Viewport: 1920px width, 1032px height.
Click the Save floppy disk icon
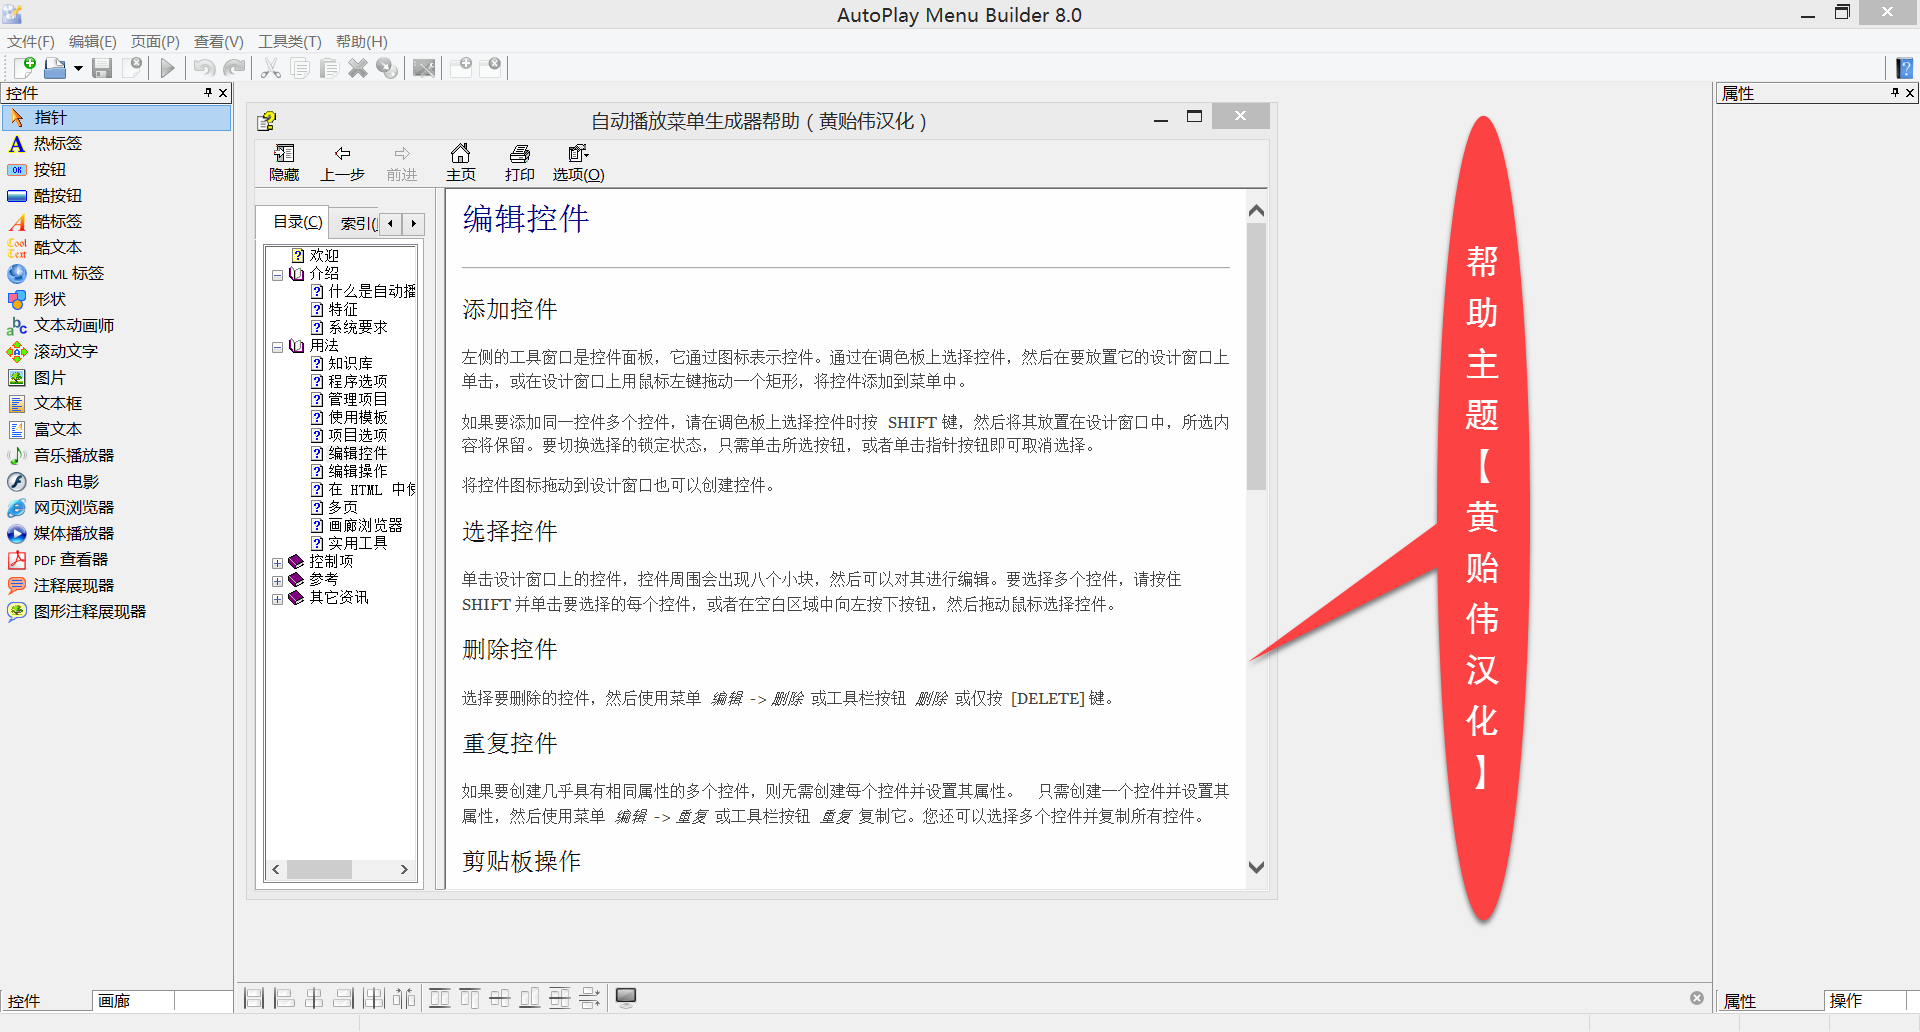102,68
